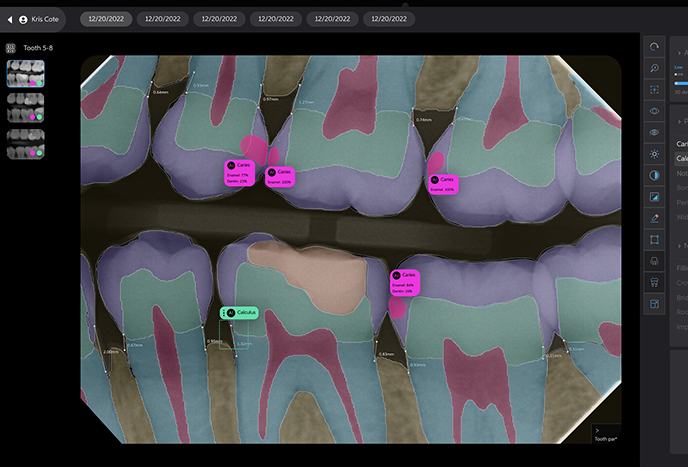
Task: Open the second 12/20/2022 date tab
Action: tap(163, 19)
